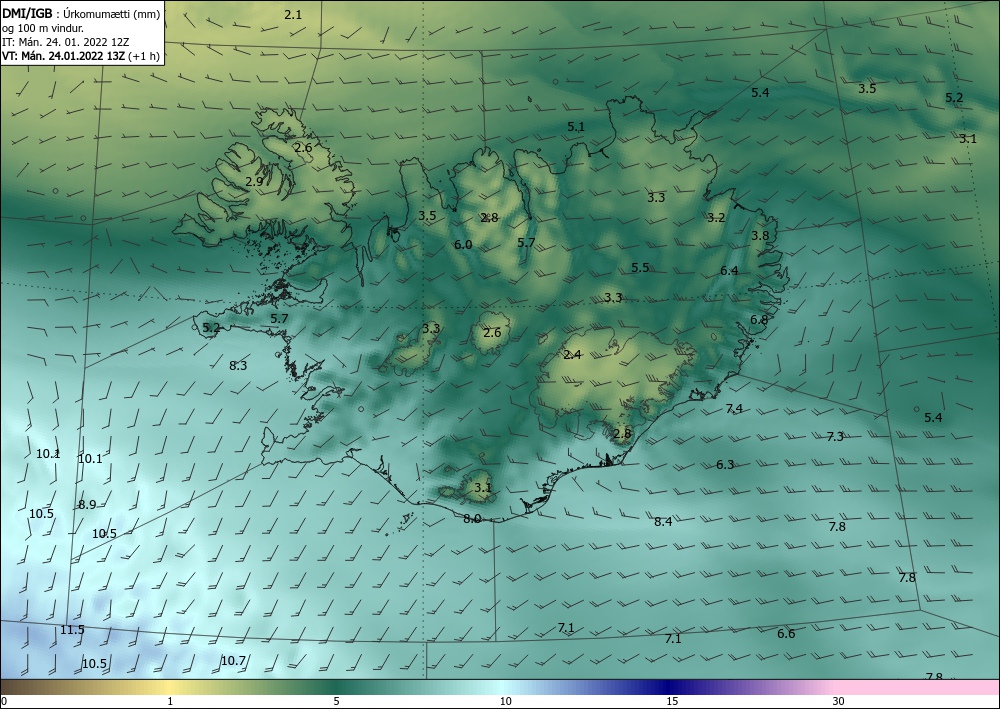This screenshot has width=1000, height=709.
Task: Click the 6.4 value label
Action: coord(729,270)
